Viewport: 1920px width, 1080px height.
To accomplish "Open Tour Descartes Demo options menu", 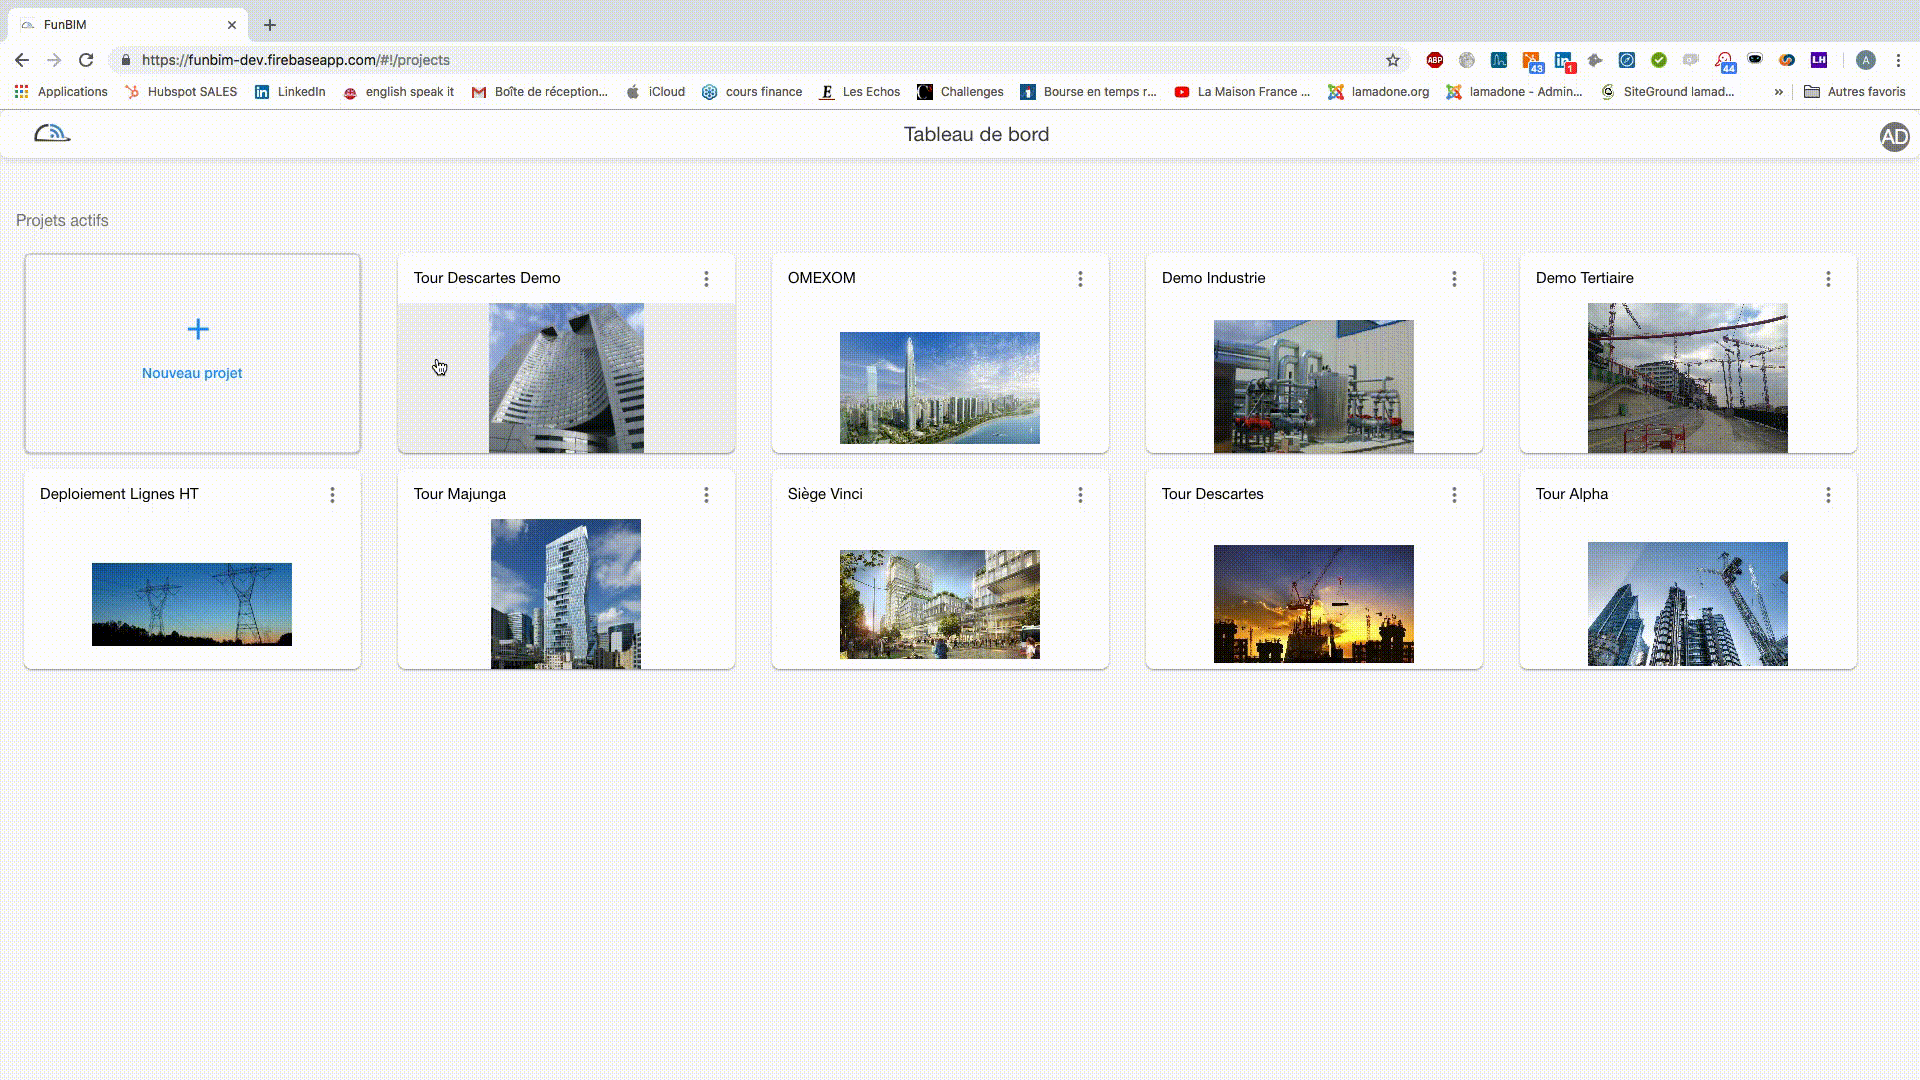I will click(x=706, y=279).
